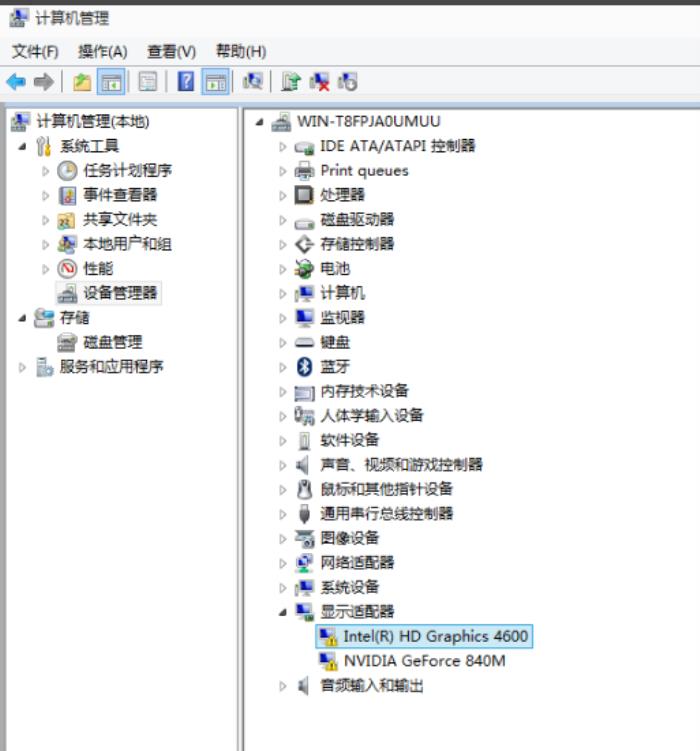Viewport: 700px width, 751px height.
Task: Collapse the 系统工具 tree node
Action: pos(23,146)
